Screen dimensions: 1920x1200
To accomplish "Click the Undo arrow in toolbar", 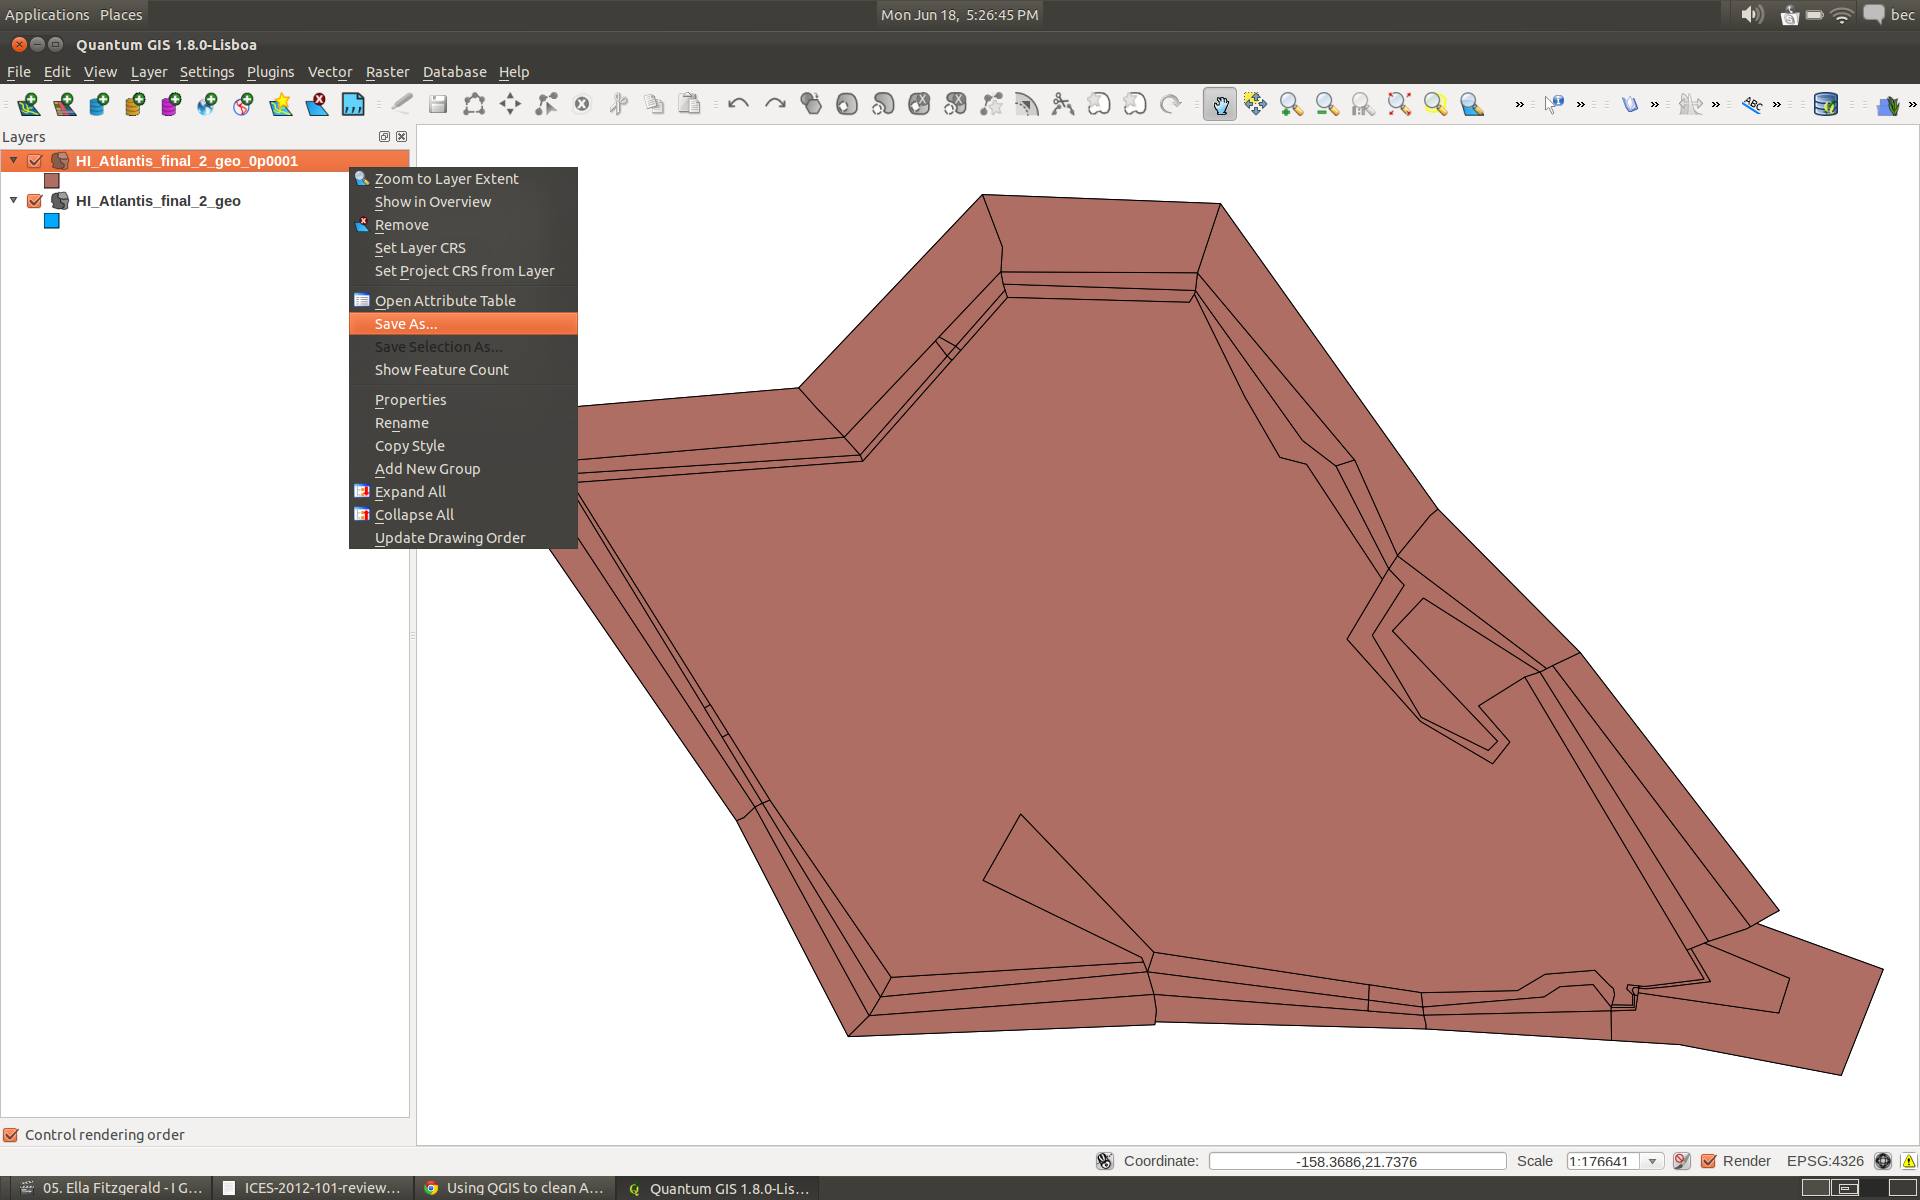I will pos(738,104).
